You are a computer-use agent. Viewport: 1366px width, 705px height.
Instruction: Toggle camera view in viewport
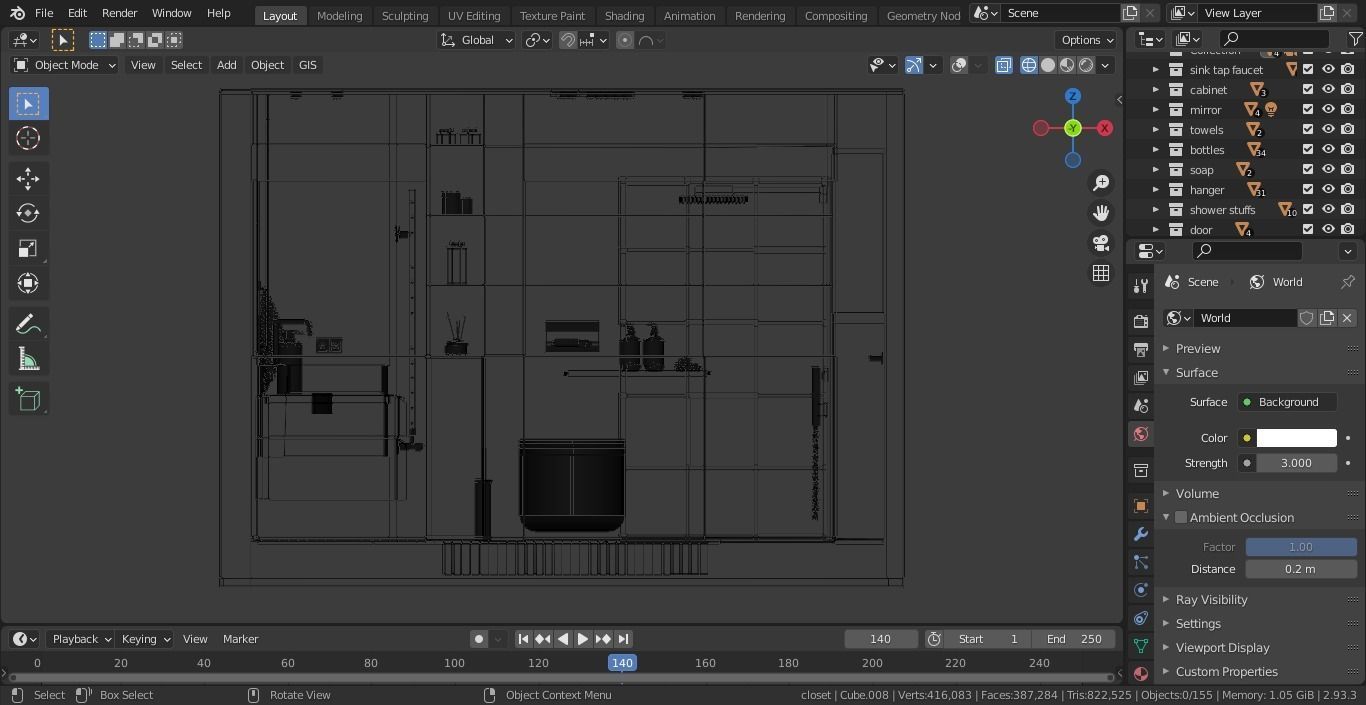(1101, 243)
